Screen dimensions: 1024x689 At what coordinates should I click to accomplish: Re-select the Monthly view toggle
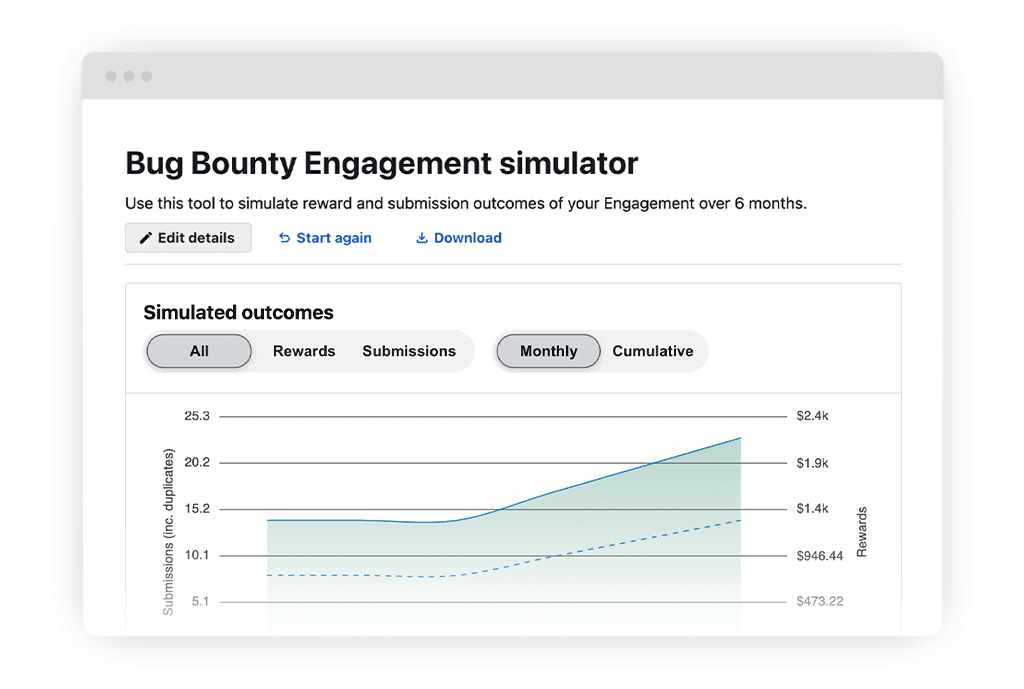pos(548,351)
